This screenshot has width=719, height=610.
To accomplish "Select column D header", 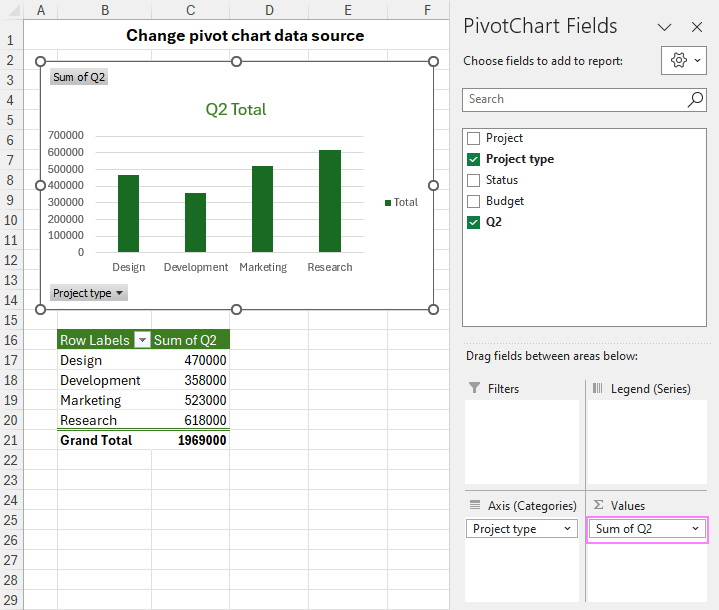I will pyautogui.click(x=269, y=10).
